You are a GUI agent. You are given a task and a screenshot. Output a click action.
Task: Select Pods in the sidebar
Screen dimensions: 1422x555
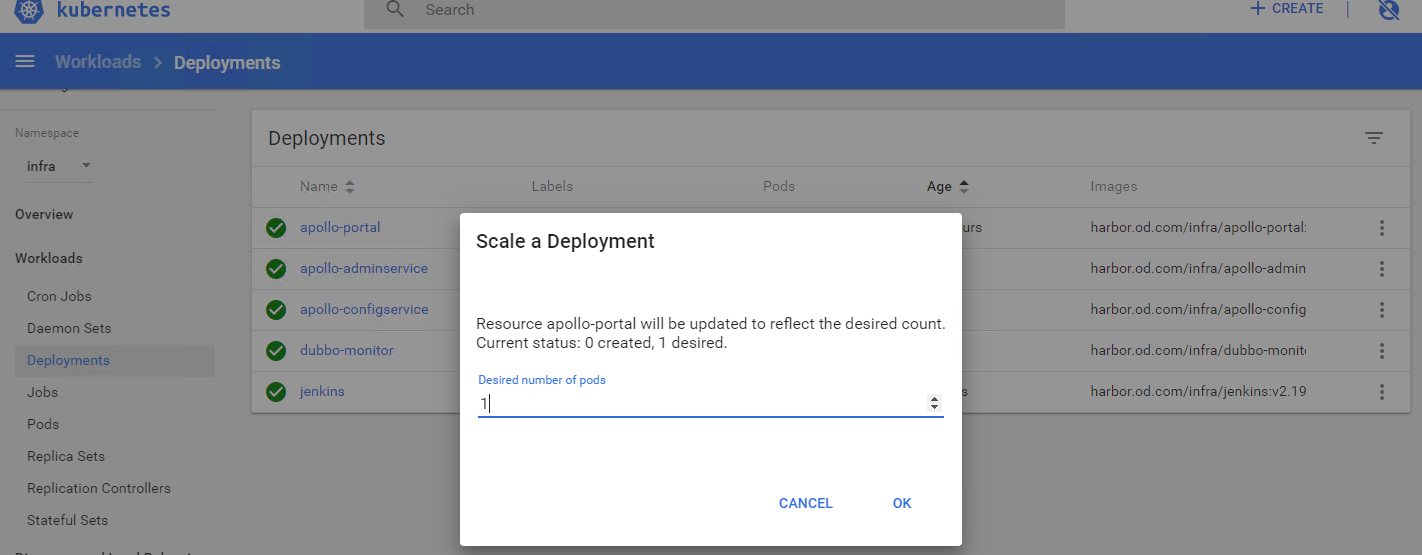[43, 424]
